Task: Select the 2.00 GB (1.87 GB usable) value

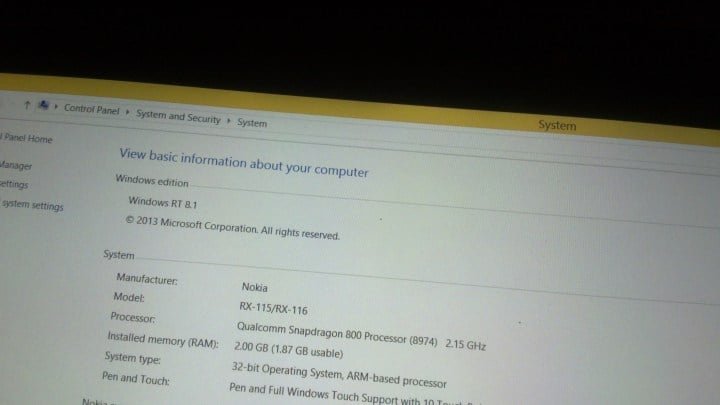Action: [x=288, y=349]
